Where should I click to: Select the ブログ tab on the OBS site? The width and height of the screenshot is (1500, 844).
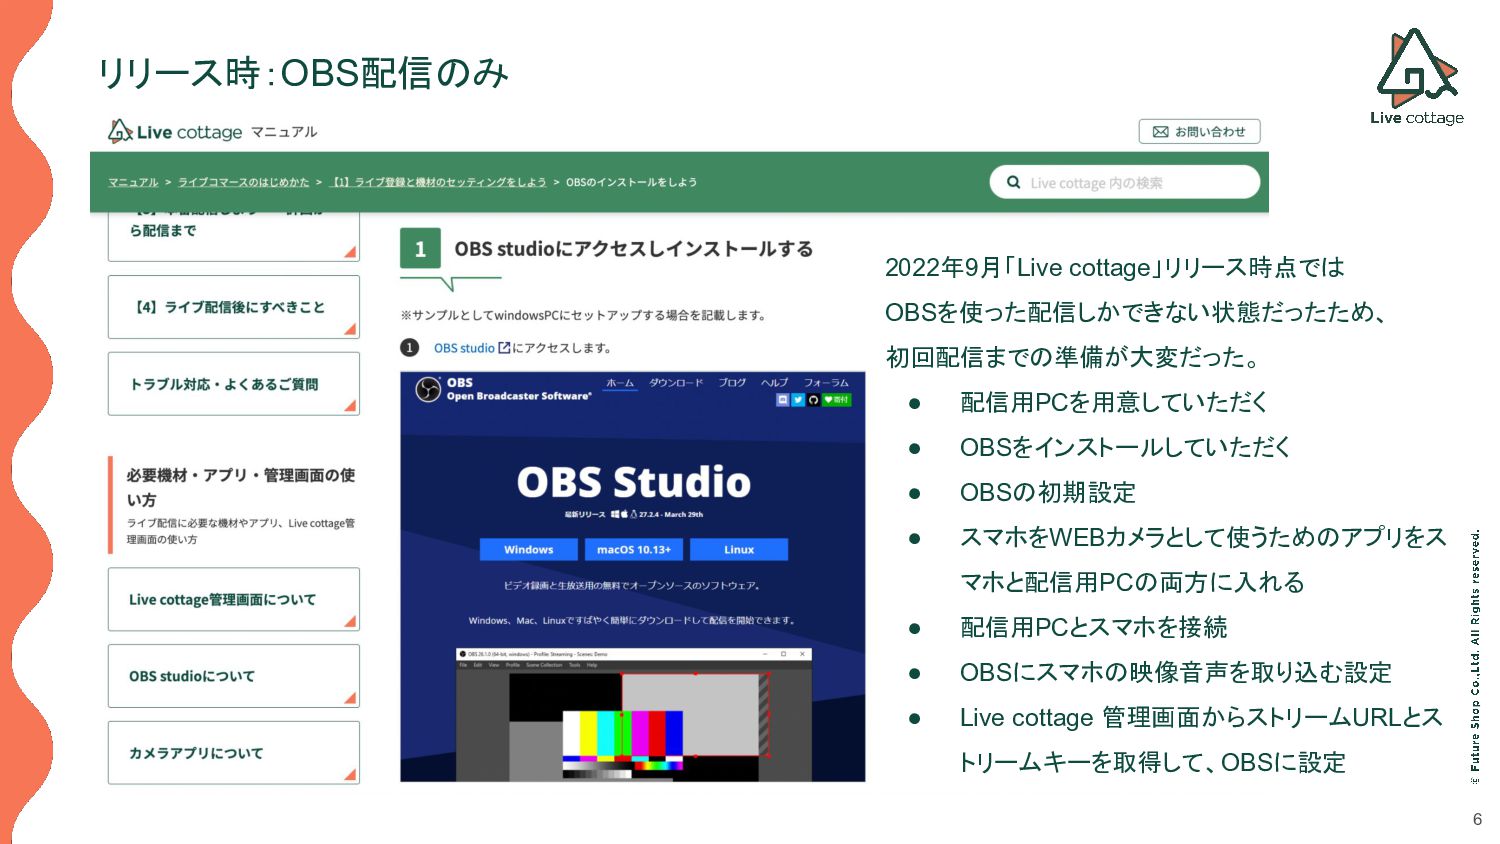point(732,382)
